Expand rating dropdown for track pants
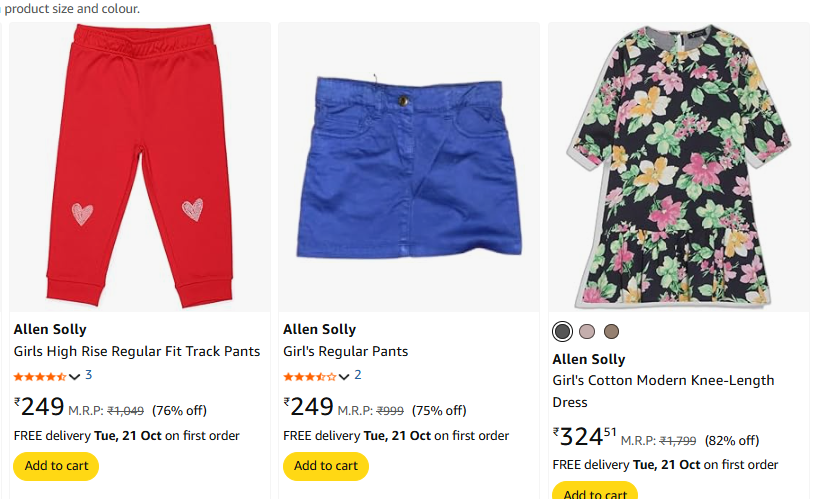Image resolution: width=823 pixels, height=499 pixels. point(75,377)
